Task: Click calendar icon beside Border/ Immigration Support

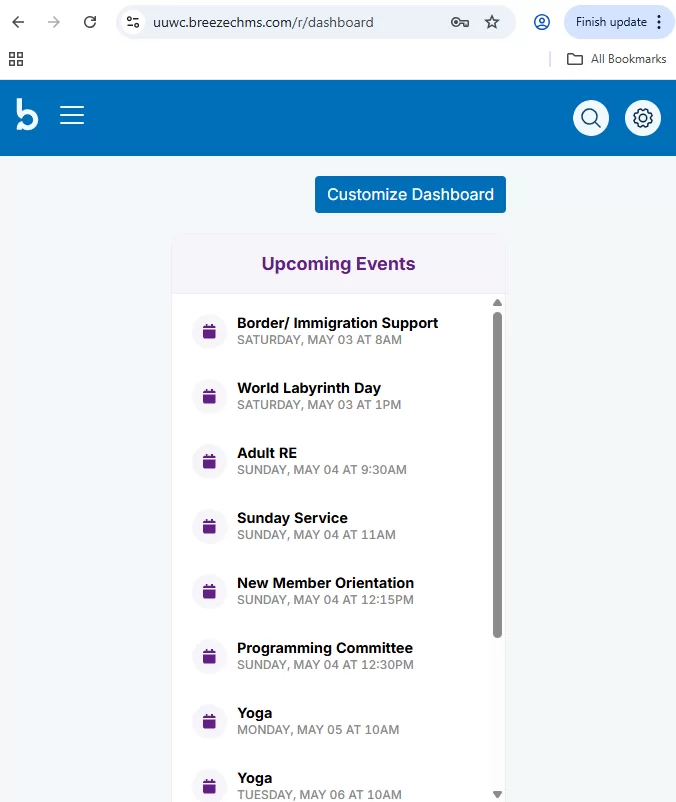Action: click(x=209, y=332)
